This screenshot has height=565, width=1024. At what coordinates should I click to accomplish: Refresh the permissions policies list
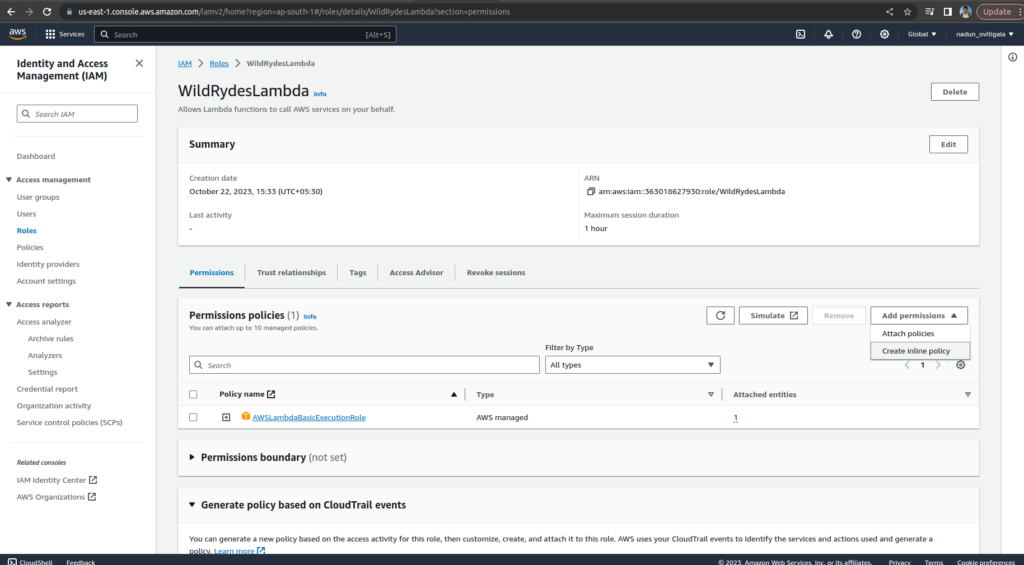point(720,315)
